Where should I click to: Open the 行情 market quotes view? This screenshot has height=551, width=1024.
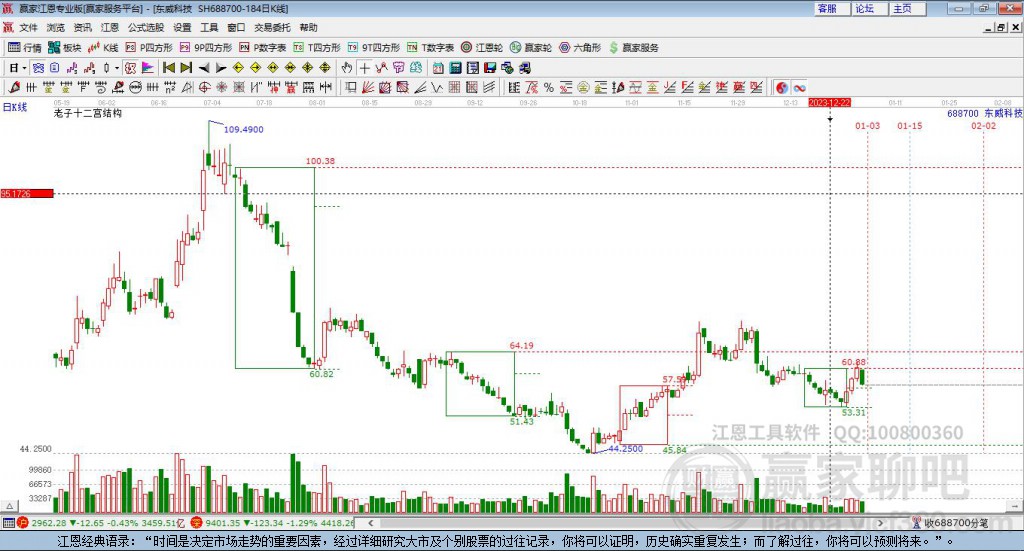point(25,48)
